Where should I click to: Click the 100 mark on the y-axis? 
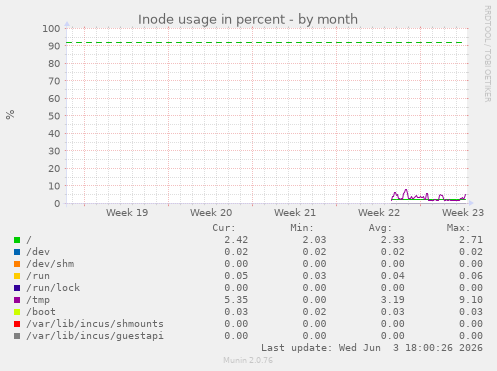[x=51, y=29]
